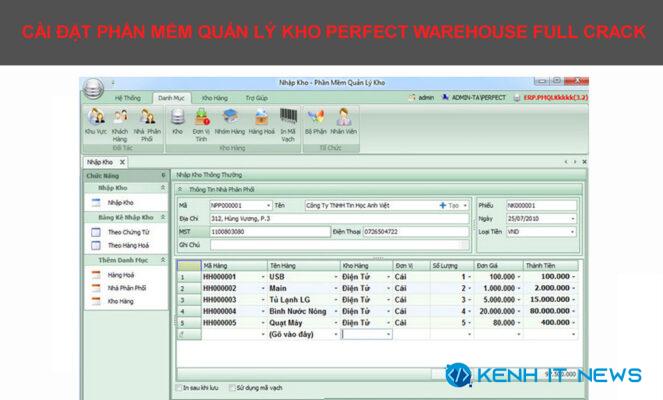Select the Bình Nước Nóng cell
663x400 pixels.
point(304,311)
